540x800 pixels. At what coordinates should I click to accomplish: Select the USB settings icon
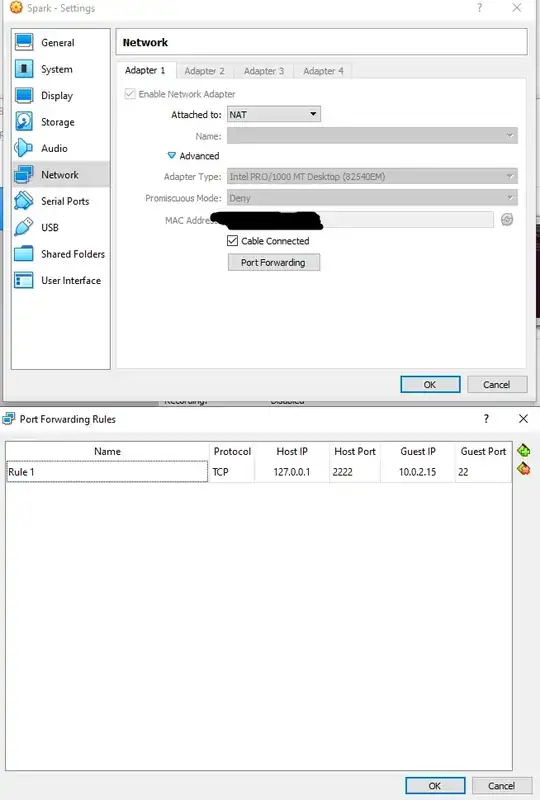pyautogui.click(x=23, y=227)
